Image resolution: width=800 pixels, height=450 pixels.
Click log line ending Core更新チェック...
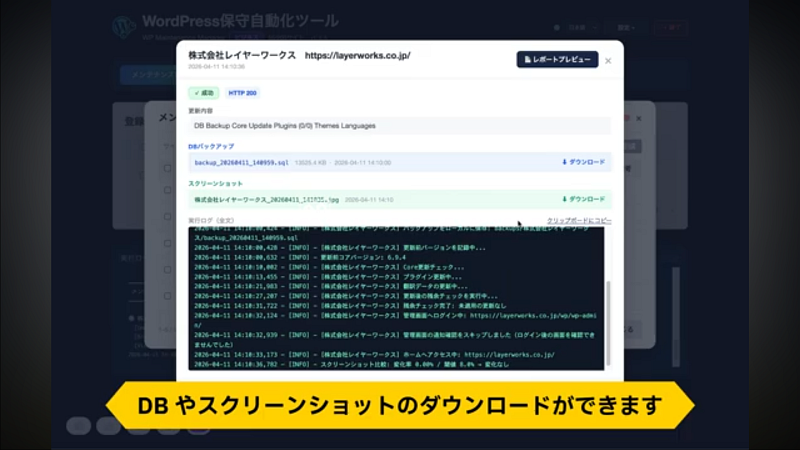[329, 267]
